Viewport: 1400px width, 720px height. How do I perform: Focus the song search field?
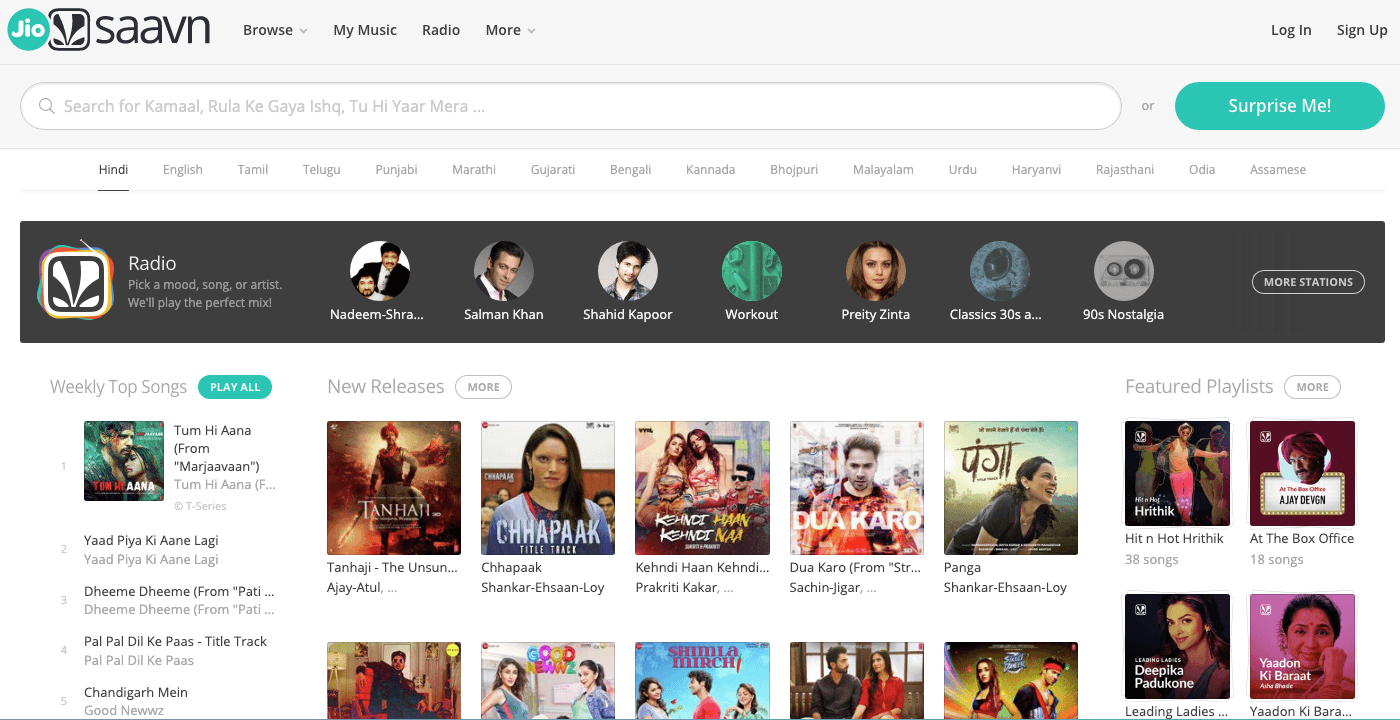[570, 106]
